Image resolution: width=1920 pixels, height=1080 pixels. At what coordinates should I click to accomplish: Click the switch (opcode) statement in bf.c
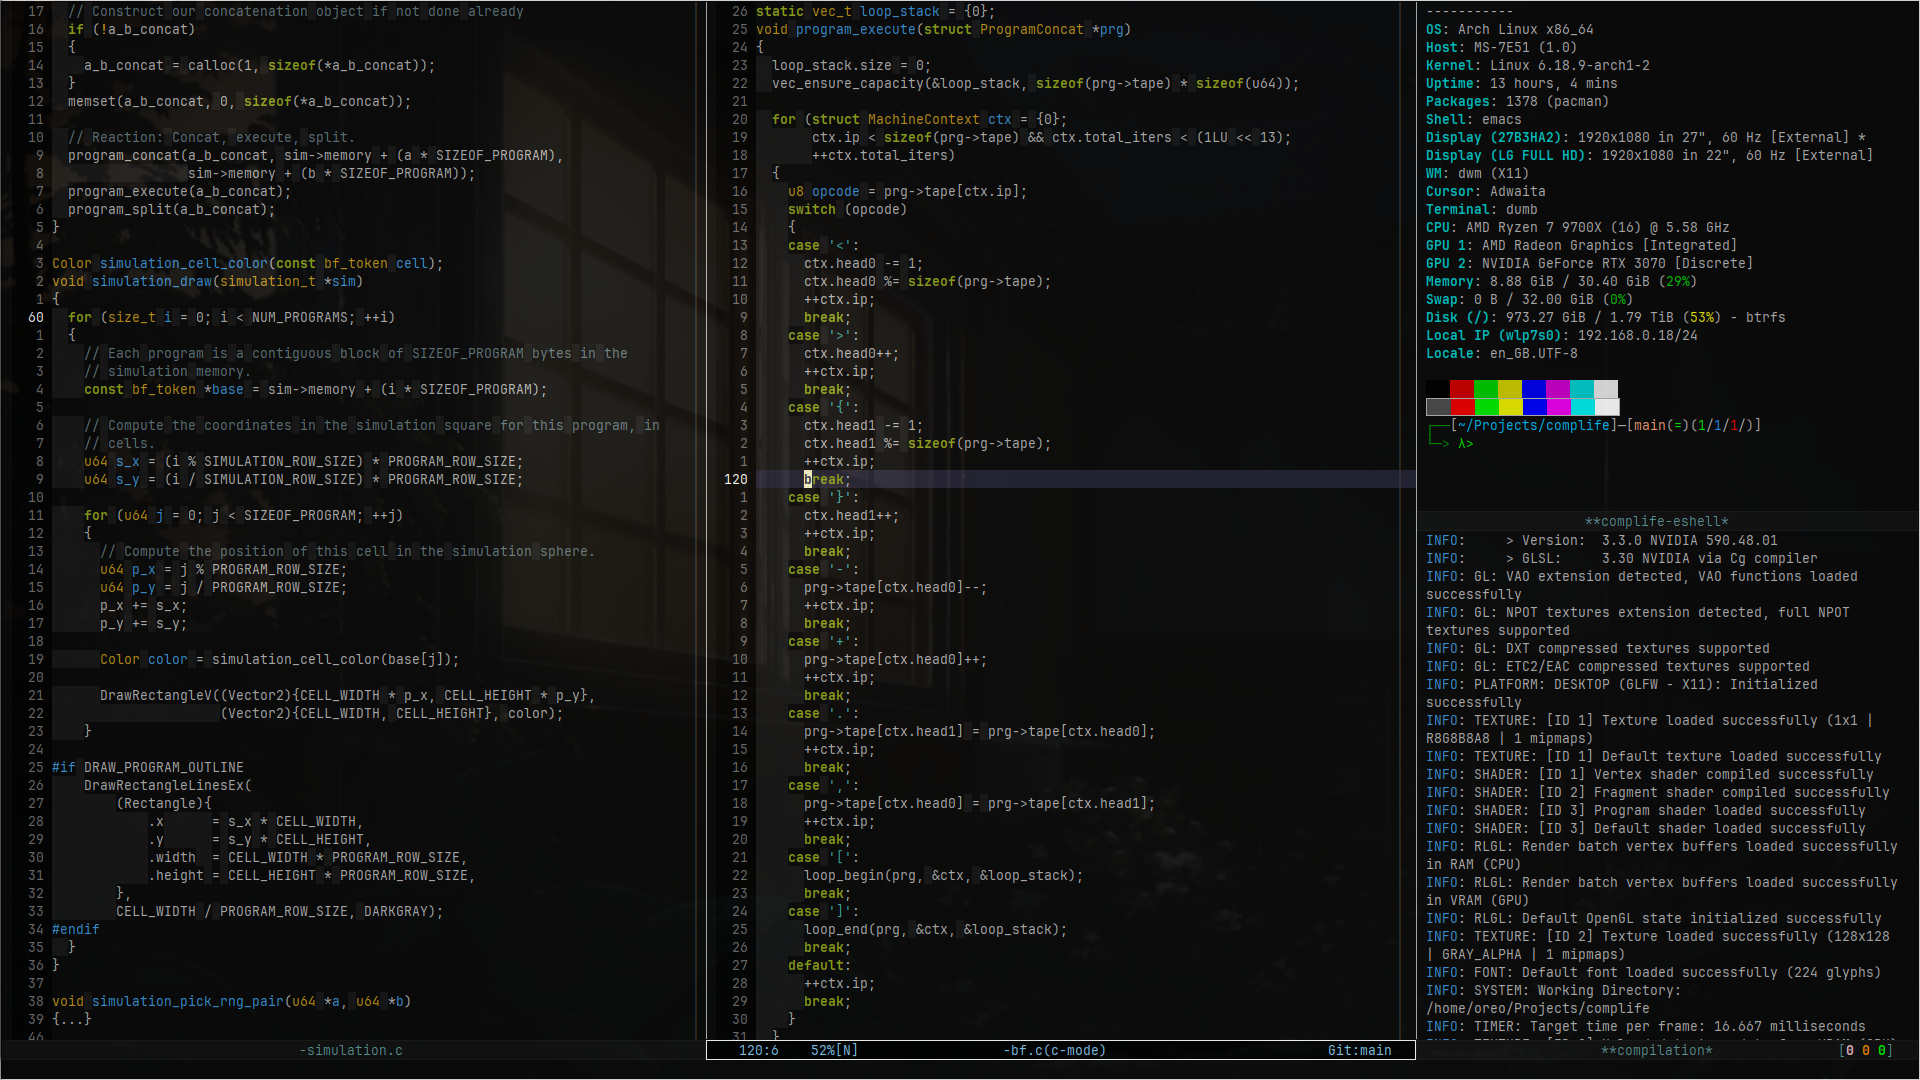click(847, 209)
